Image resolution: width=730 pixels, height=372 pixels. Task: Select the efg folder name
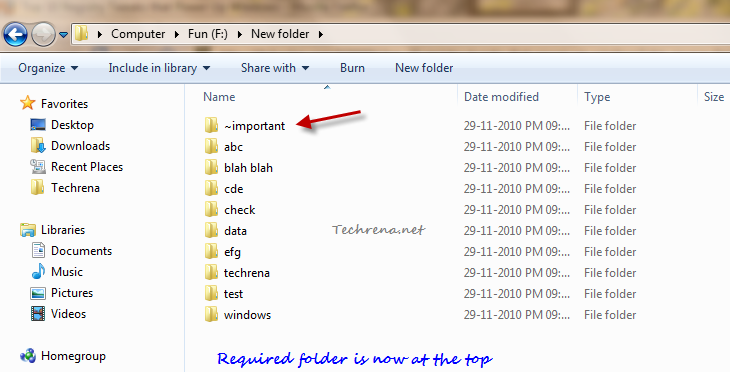[232, 252]
